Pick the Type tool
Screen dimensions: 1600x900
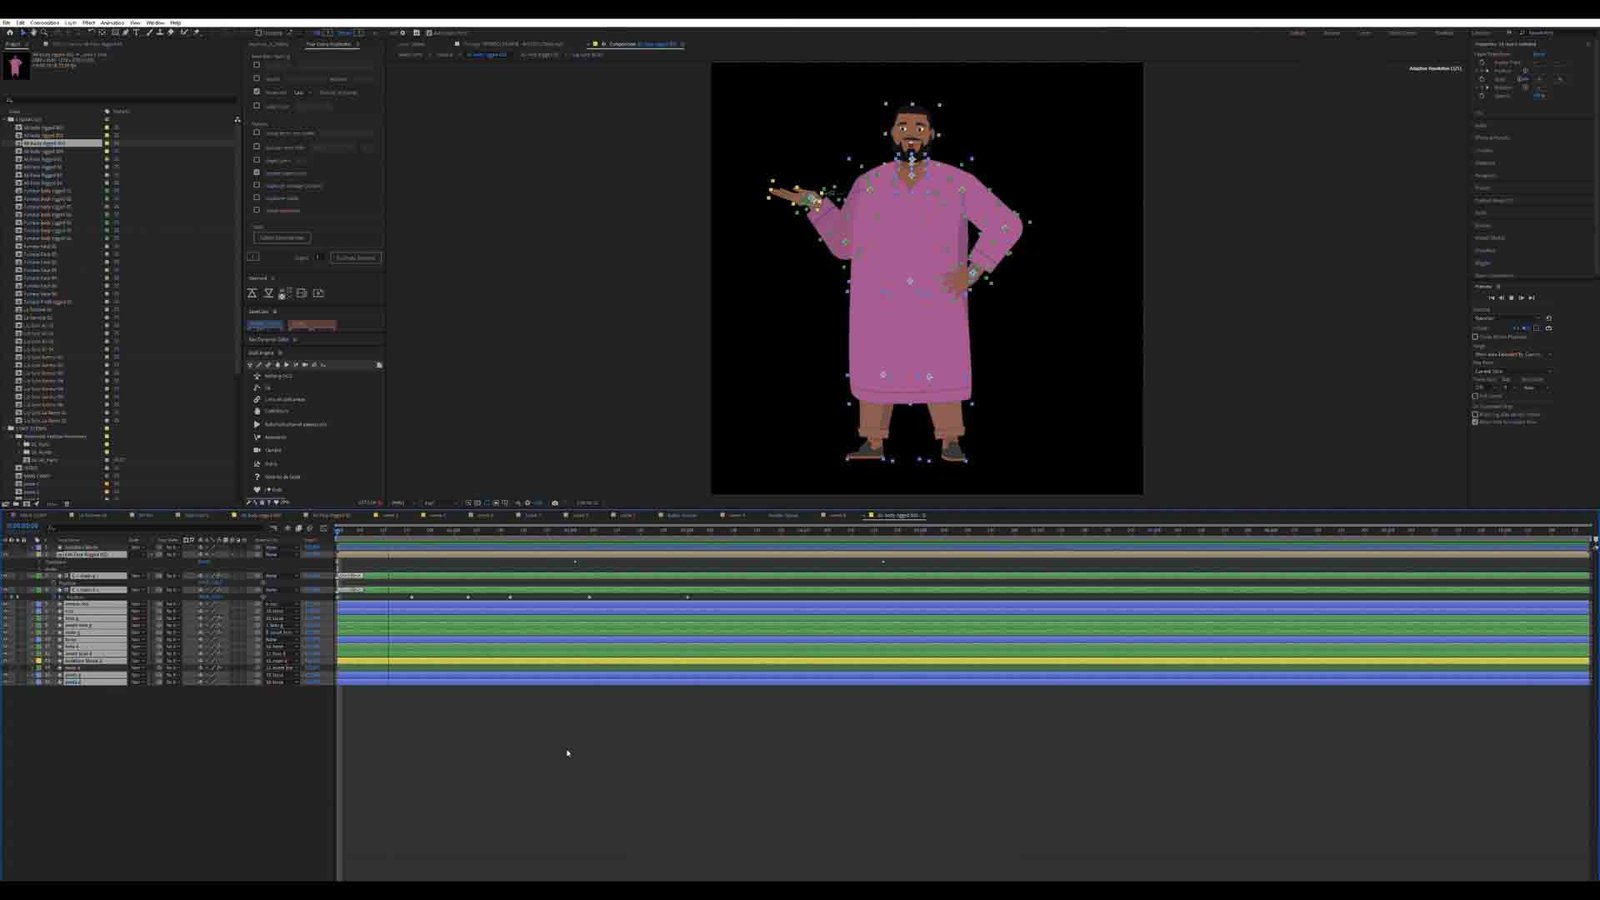pos(137,32)
